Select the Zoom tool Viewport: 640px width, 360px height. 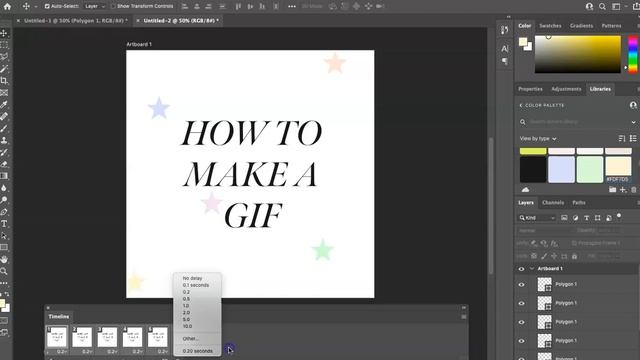click(4, 271)
